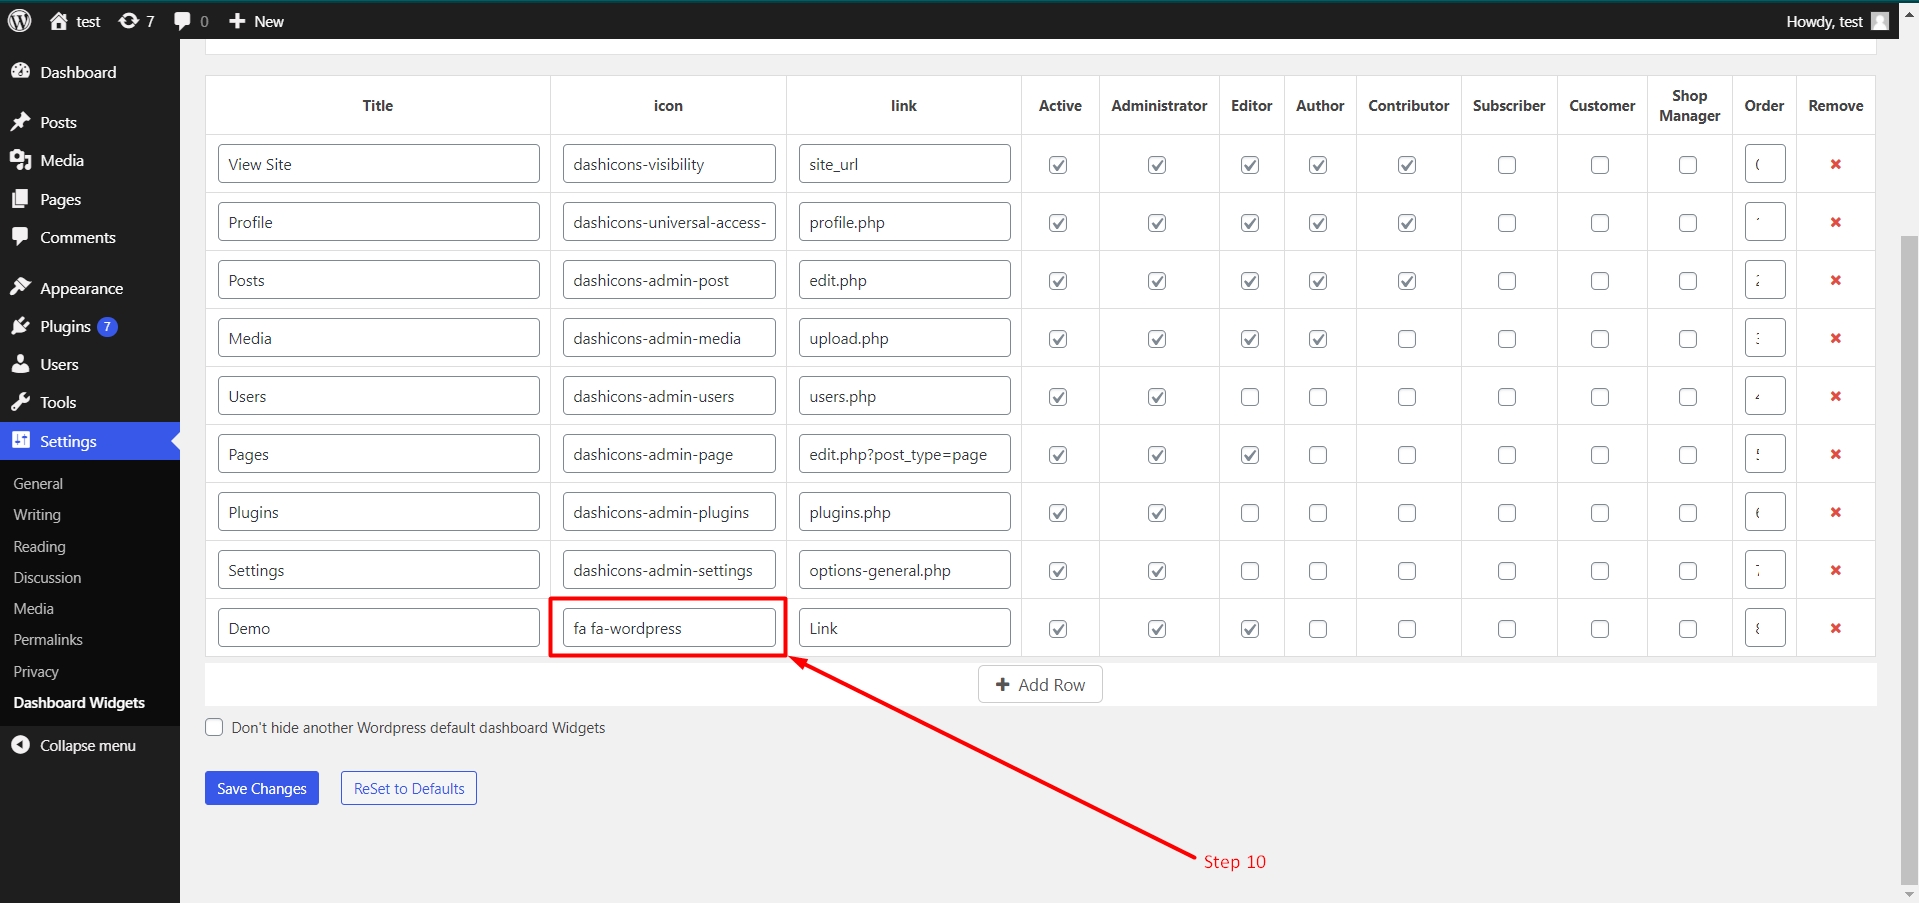The image size is (1919, 903).
Task: Toggle Customer checkbox for Media row
Action: [x=1600, y=339]
